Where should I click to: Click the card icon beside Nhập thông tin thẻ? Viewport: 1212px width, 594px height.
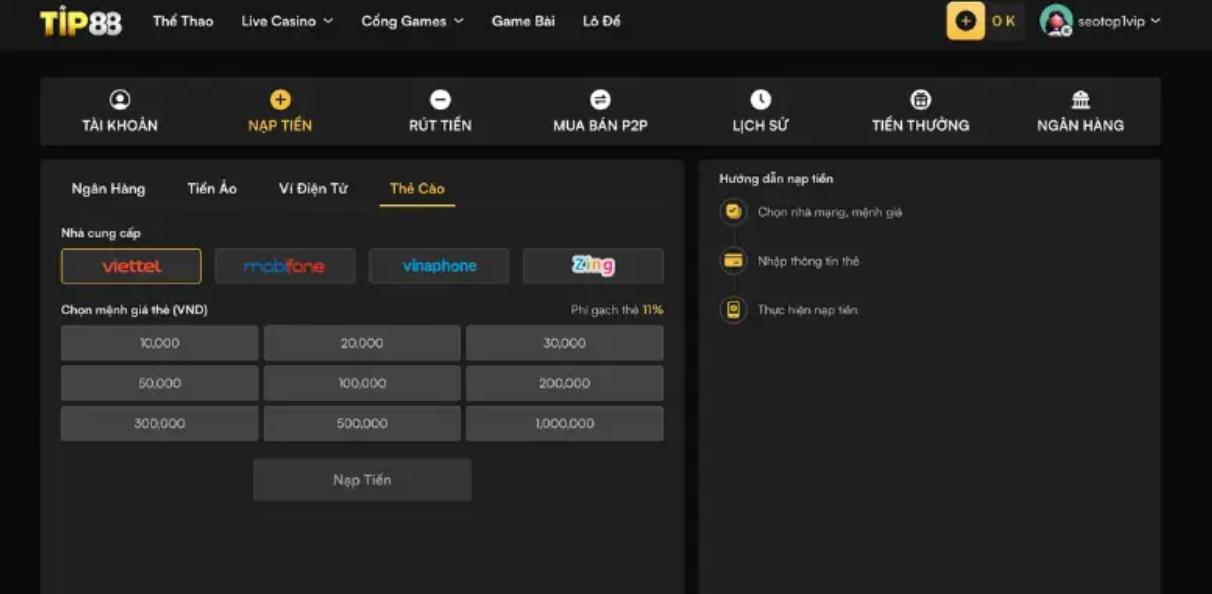[x=733, y=261]
